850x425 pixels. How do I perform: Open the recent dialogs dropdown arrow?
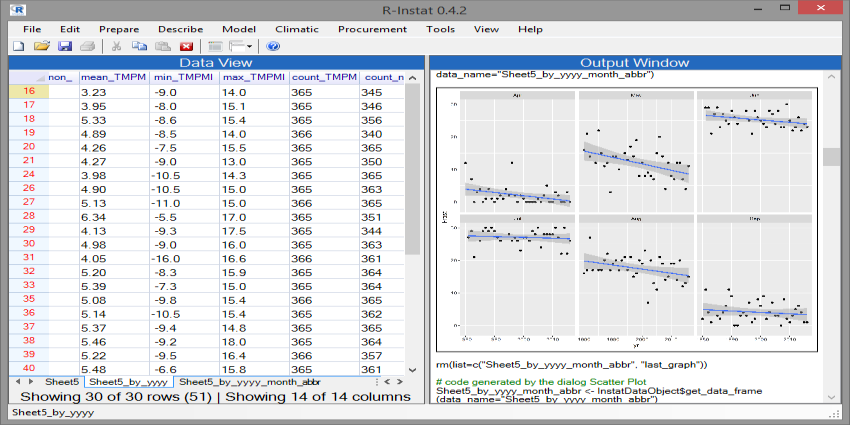tap(249, 47)
